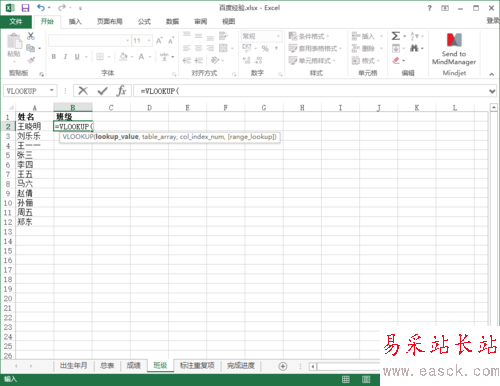Click the Clear eraser icon
The height and width of the screenshot is (386, 500).
(396, 60)
